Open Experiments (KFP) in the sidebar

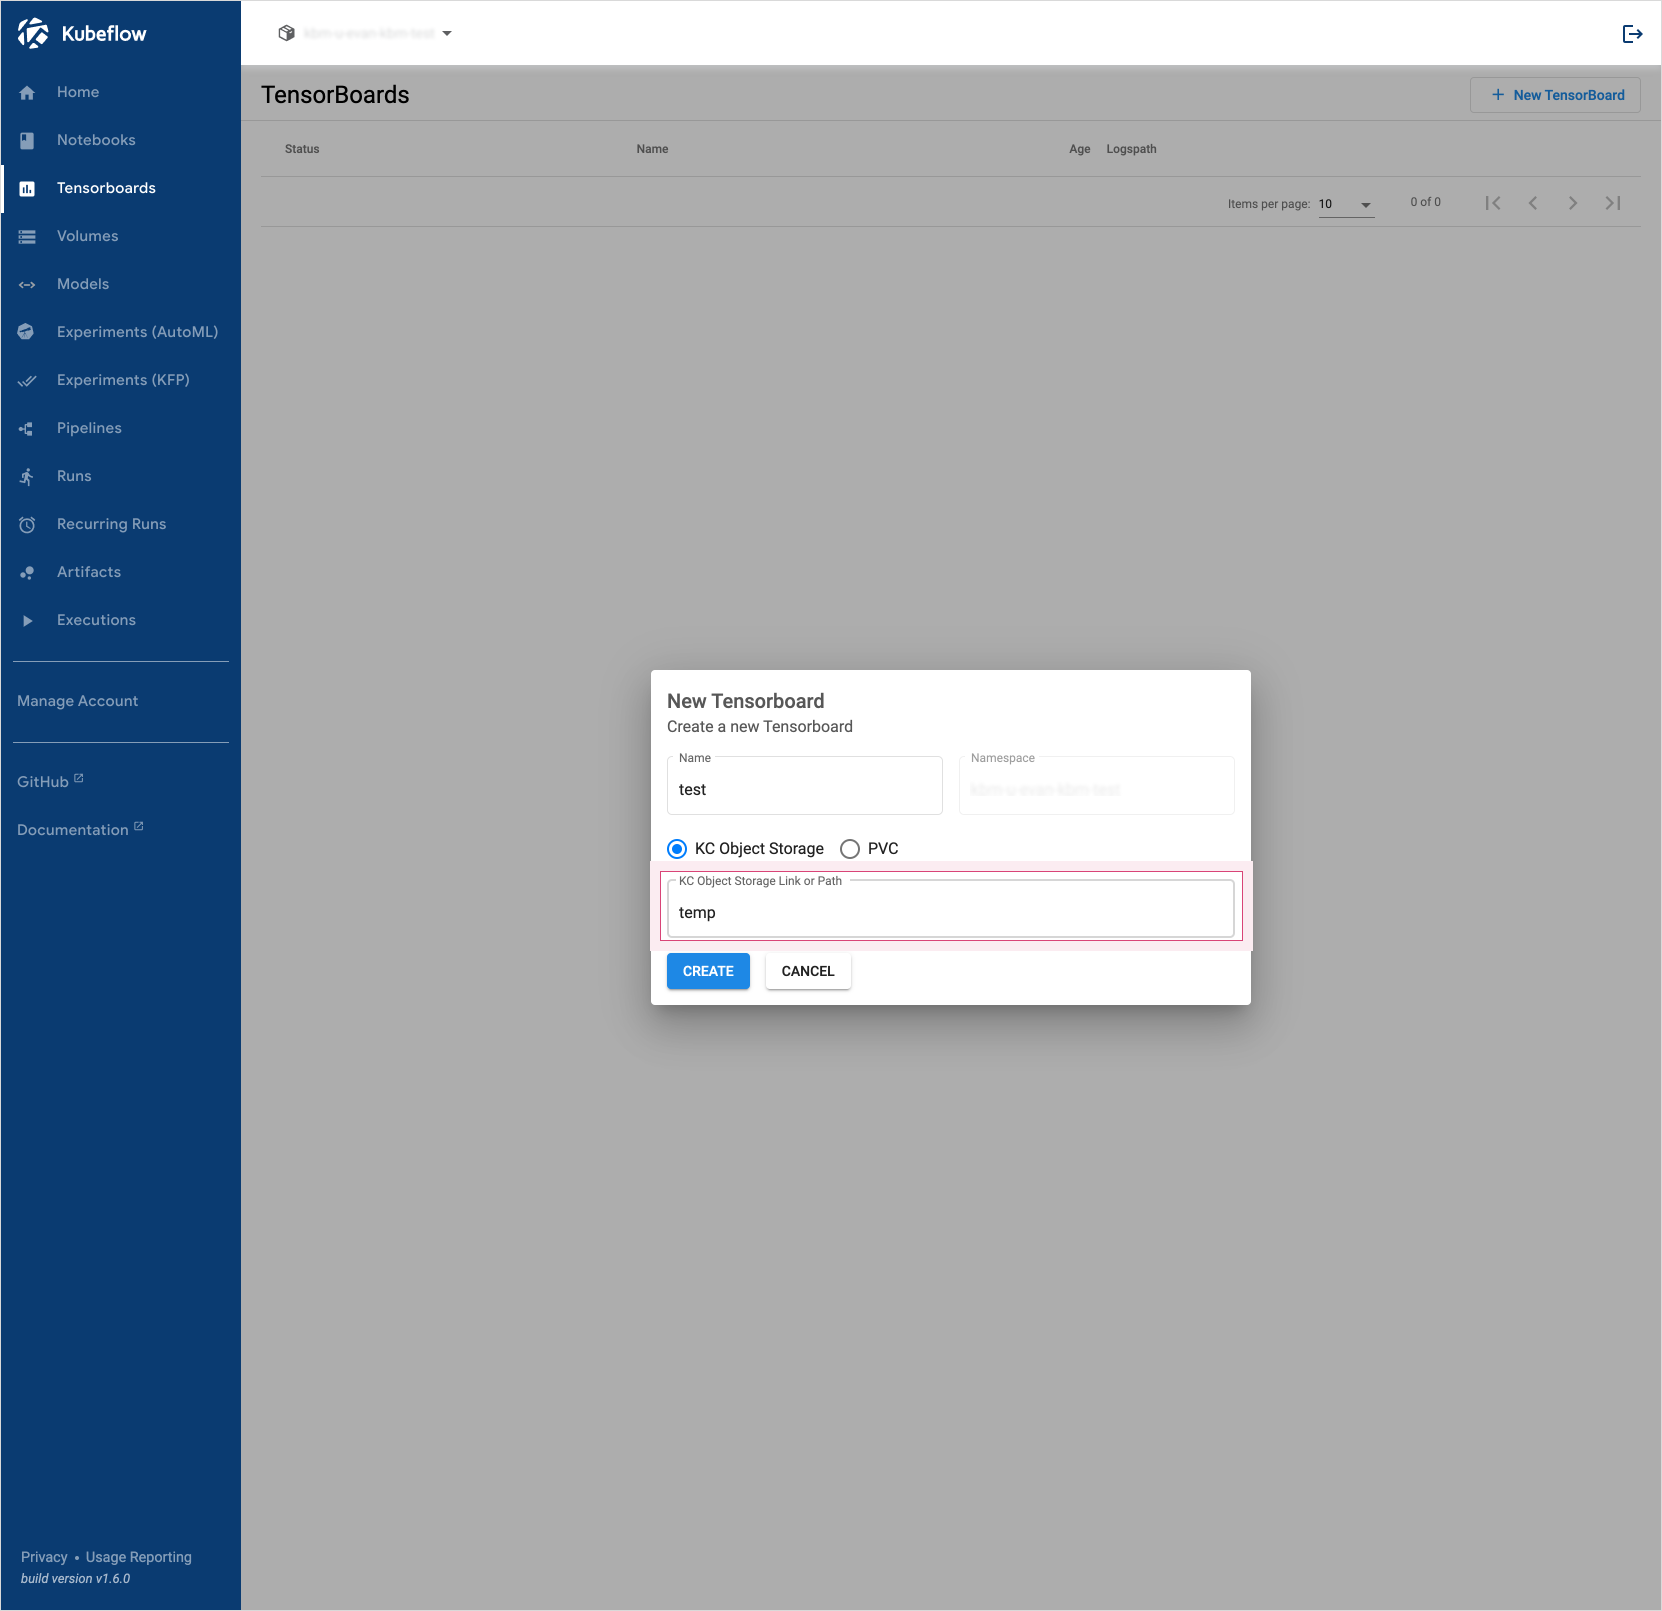tap(120, 381)
